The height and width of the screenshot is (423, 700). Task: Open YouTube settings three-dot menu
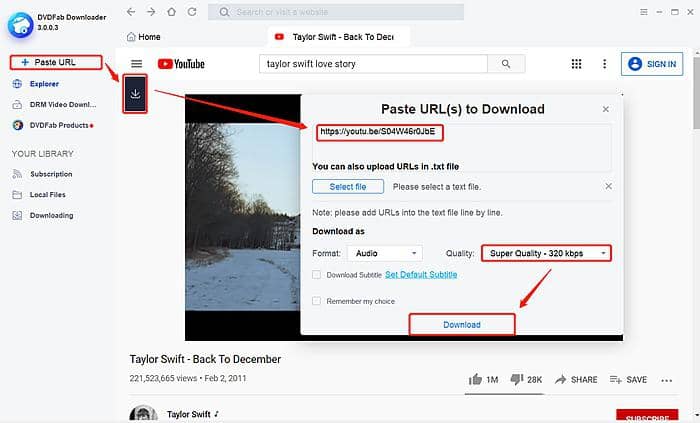604,64
